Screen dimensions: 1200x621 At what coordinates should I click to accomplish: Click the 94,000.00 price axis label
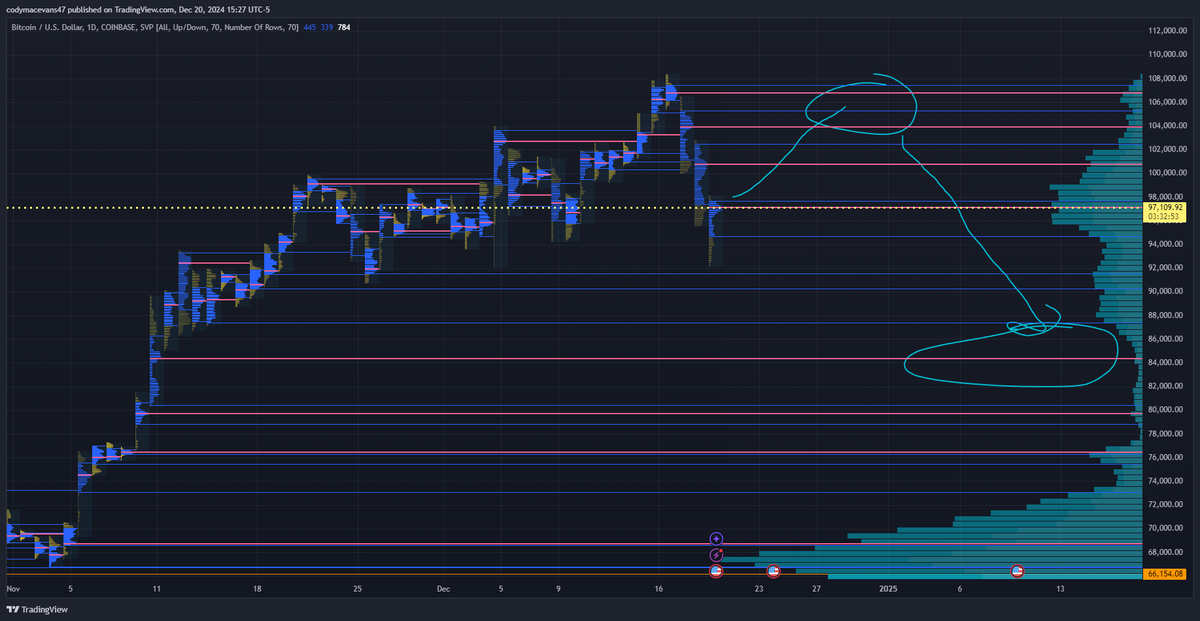(1166, 244)
